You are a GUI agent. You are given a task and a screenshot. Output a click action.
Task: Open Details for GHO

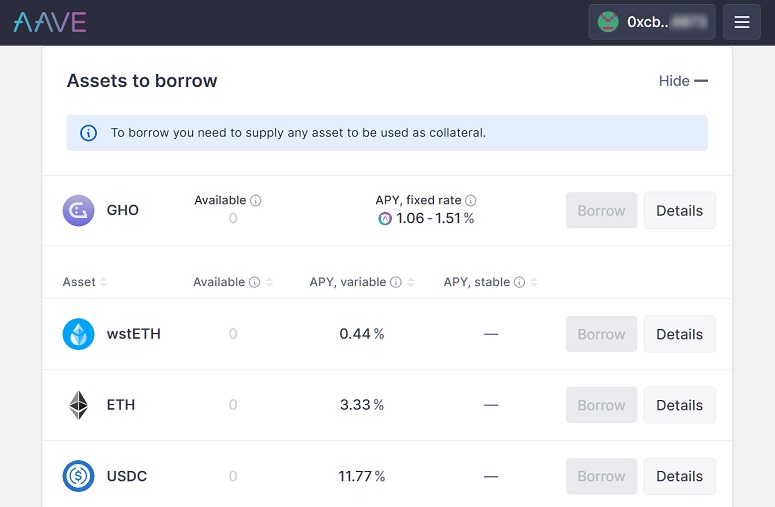680,211
